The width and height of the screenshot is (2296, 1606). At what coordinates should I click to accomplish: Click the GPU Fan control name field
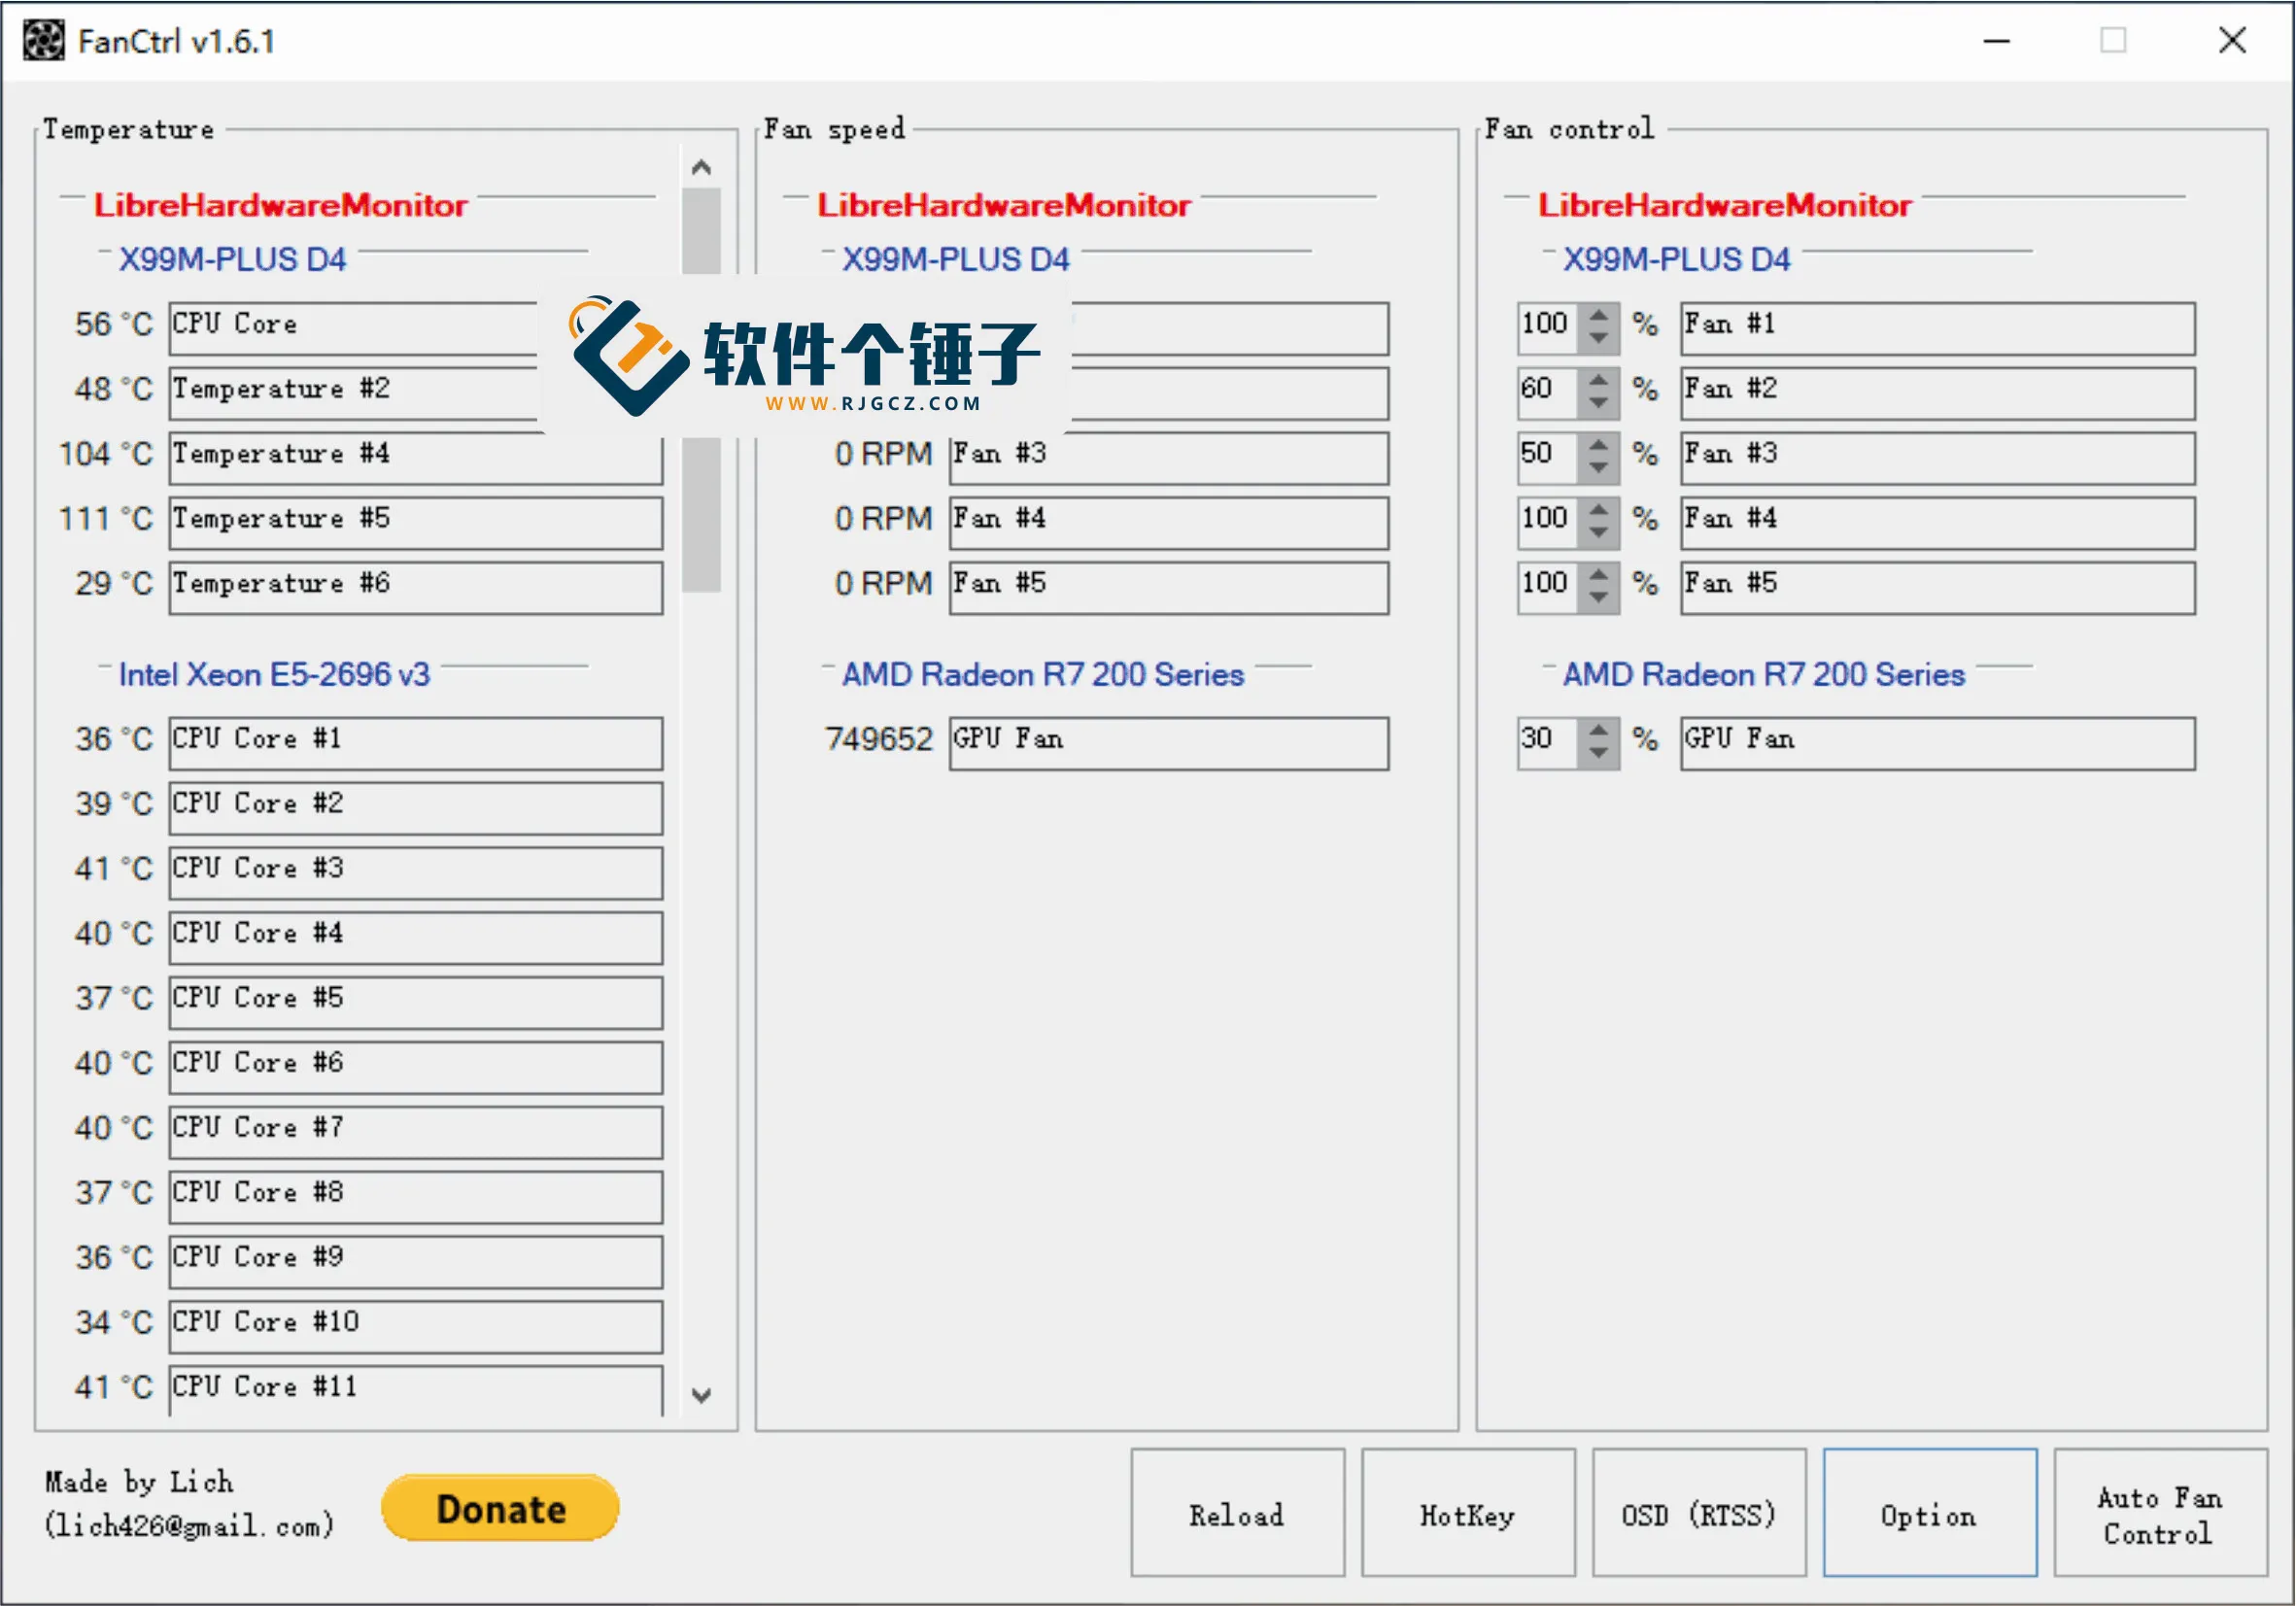coord(1938,743)
